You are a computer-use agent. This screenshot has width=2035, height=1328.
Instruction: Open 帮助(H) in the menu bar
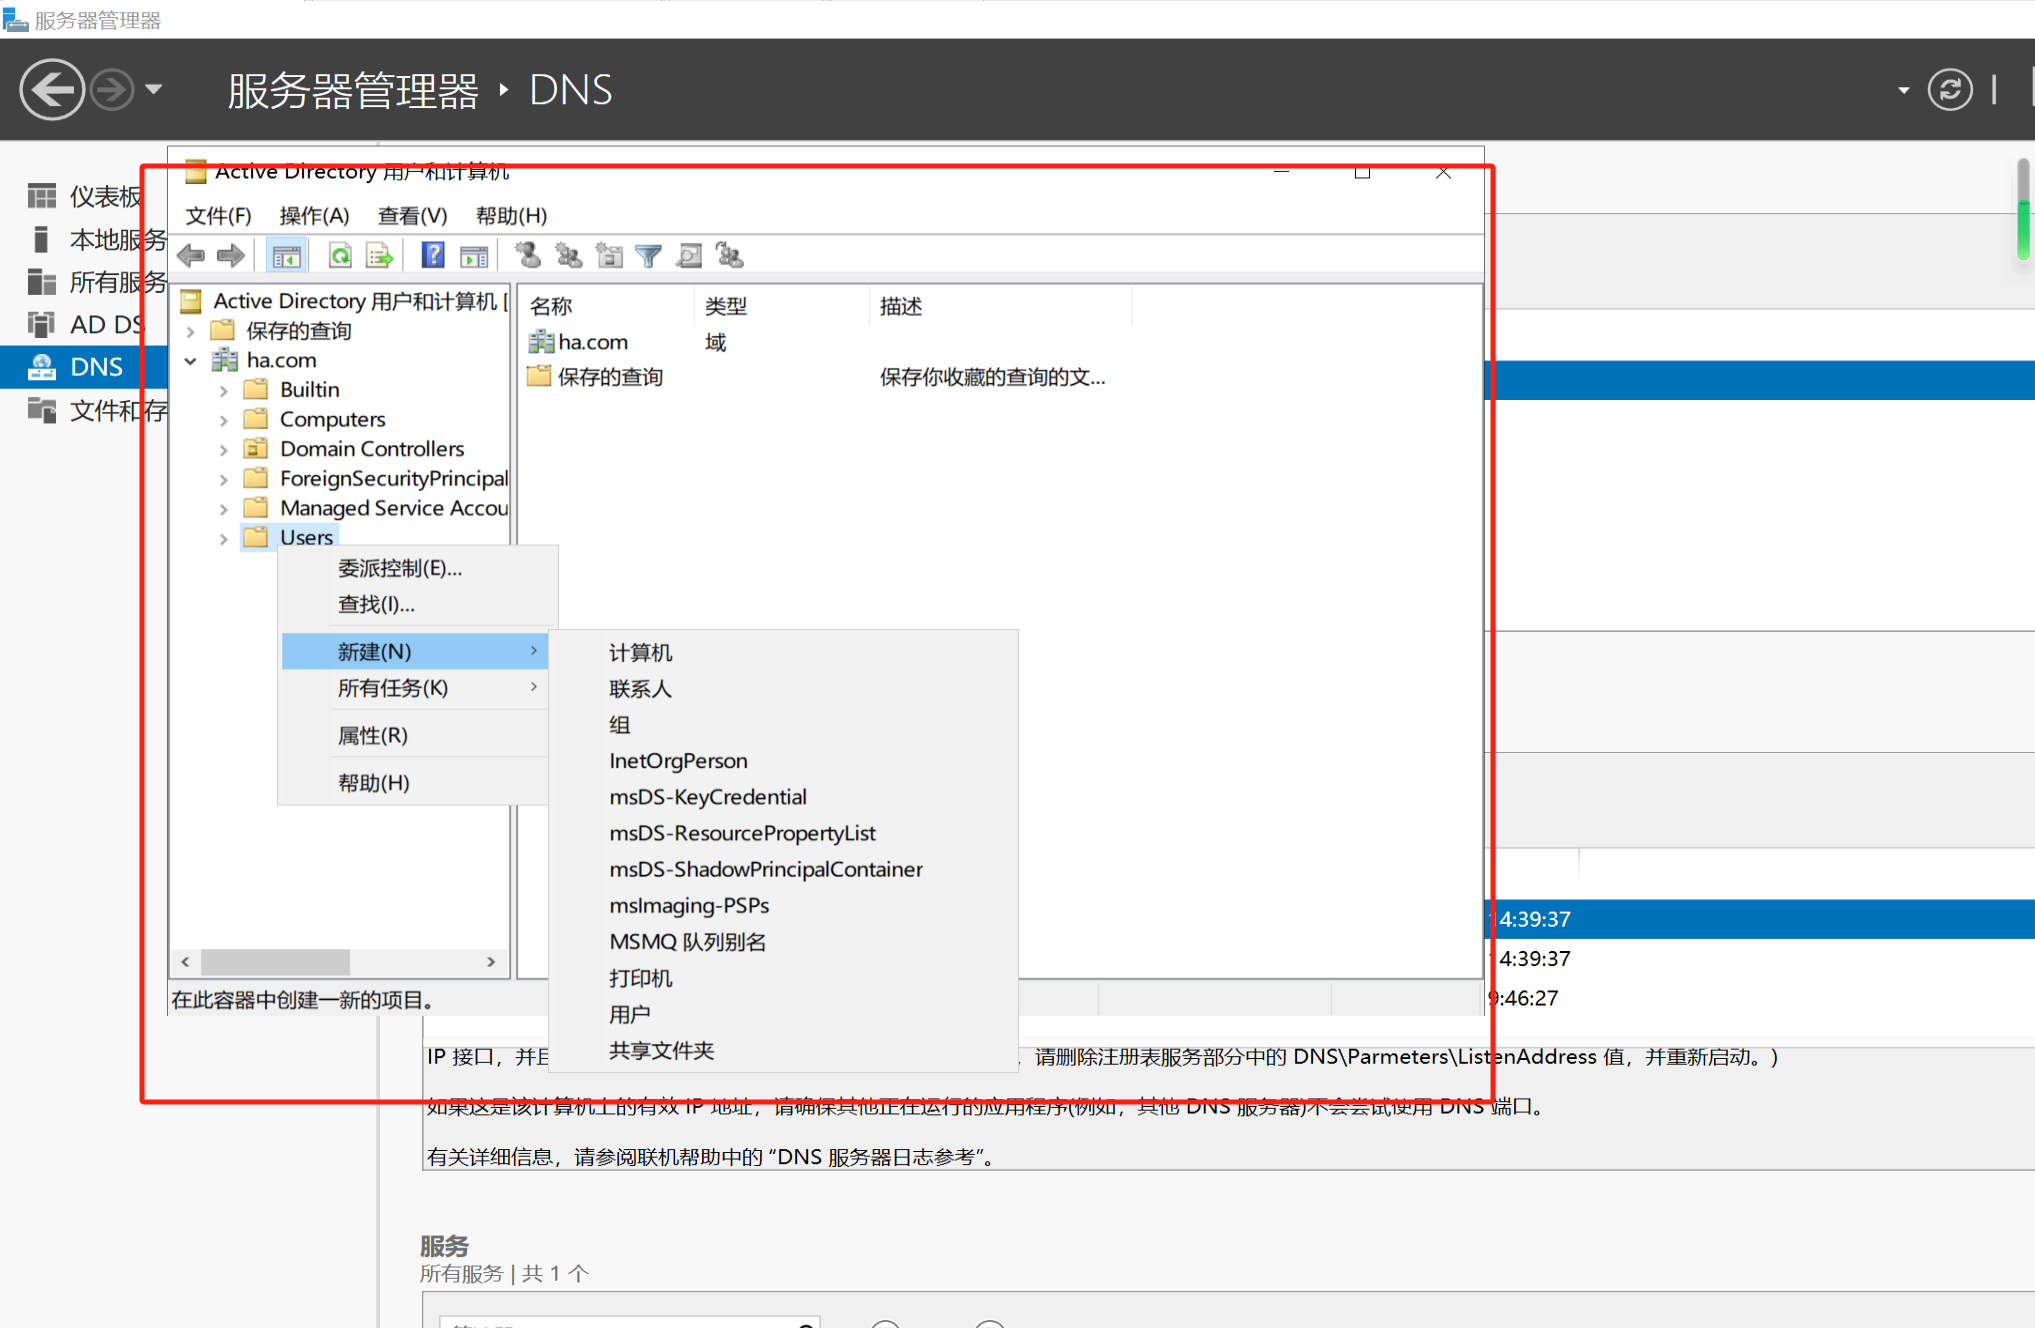tap(511, 215)
